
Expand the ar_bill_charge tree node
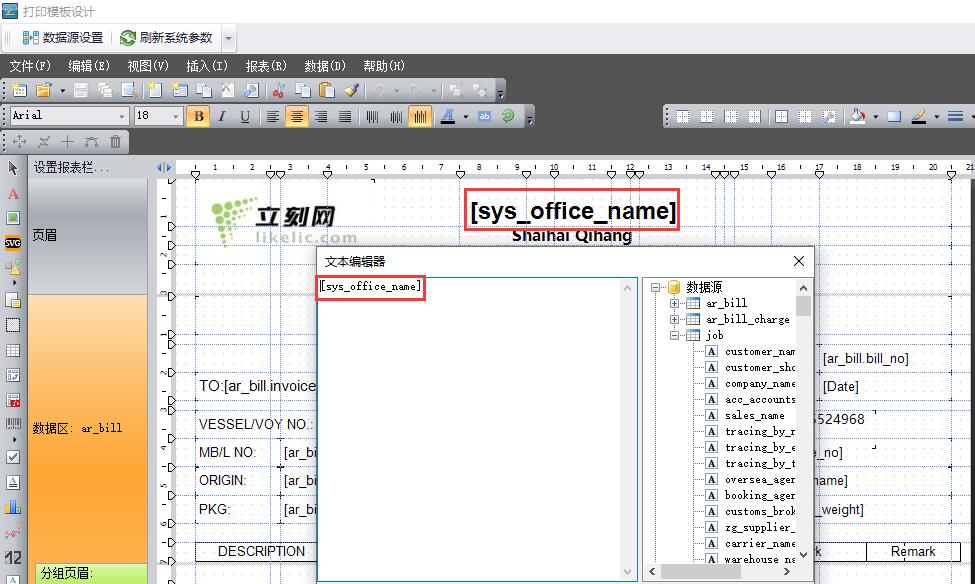(x=674, y=320)
